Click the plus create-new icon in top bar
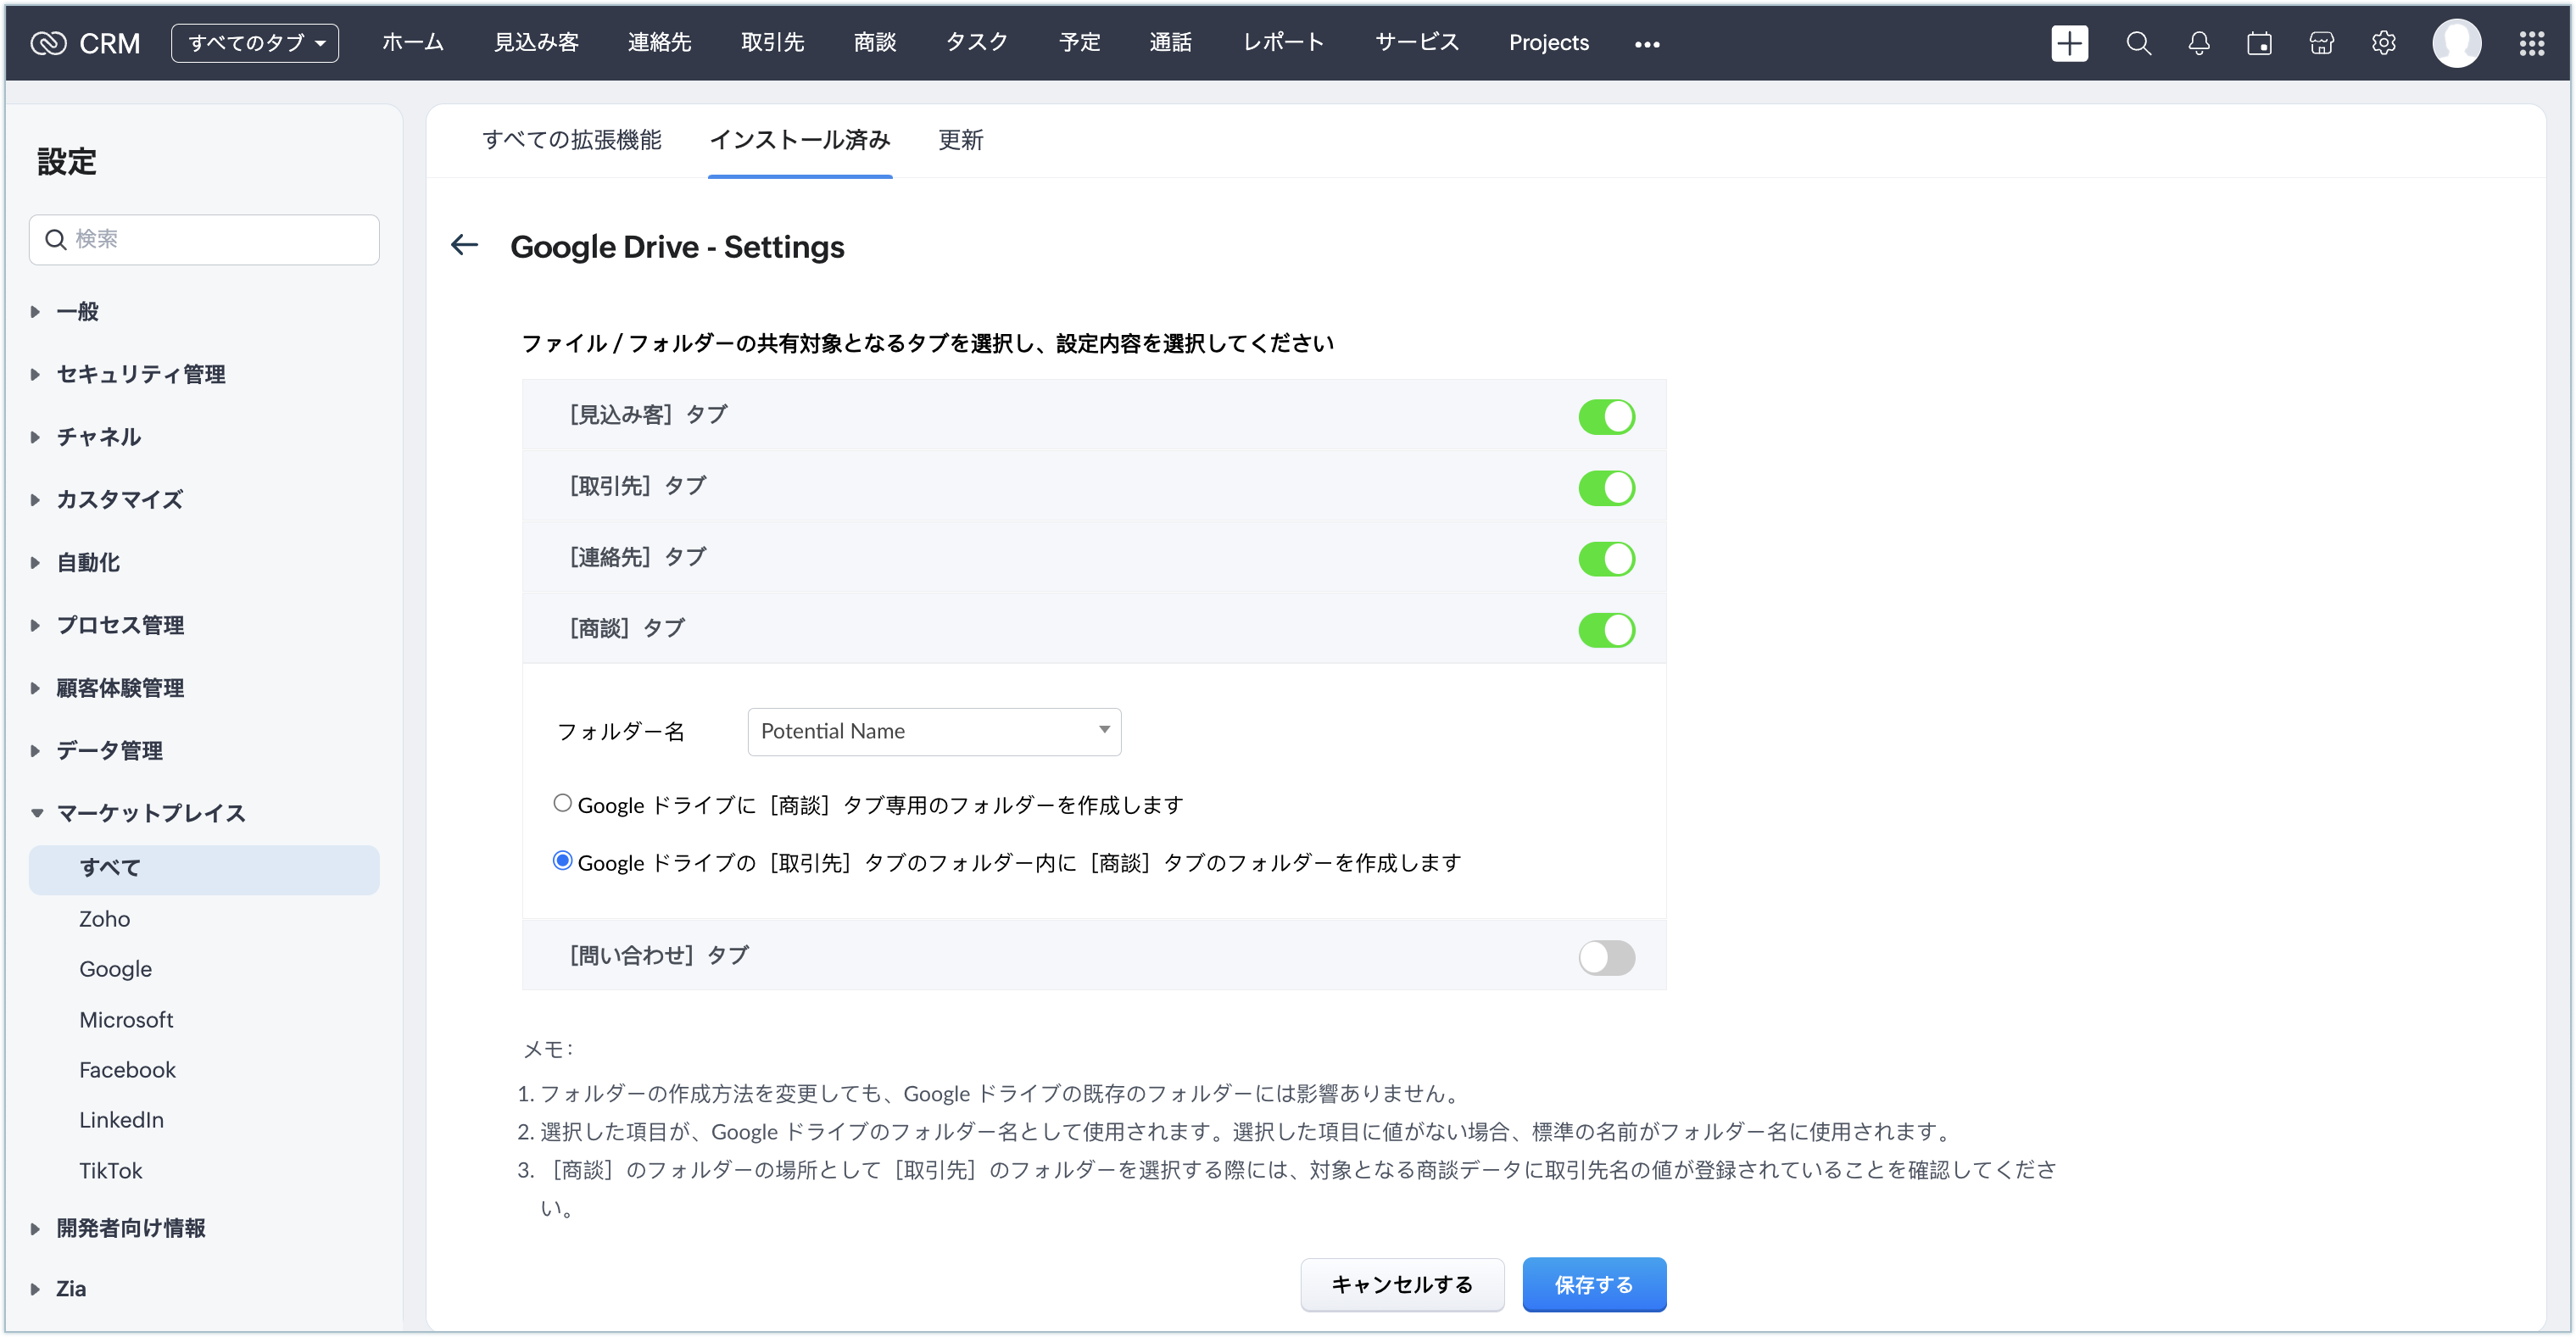The image size is (2576, 1337). pyautogui.click(x=2069, y=43)
